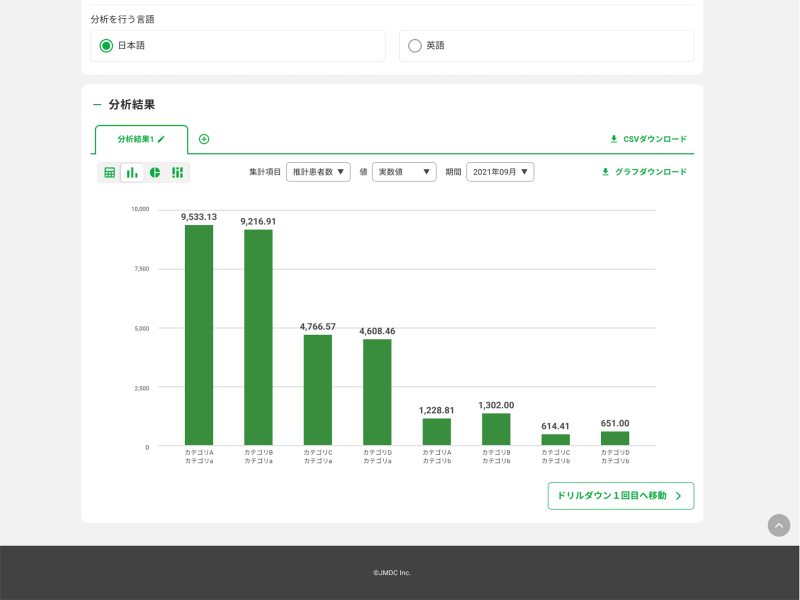This screenshot has width=800, height=600.
Task: Select the pie chart view icon
Action: point(155,173)
